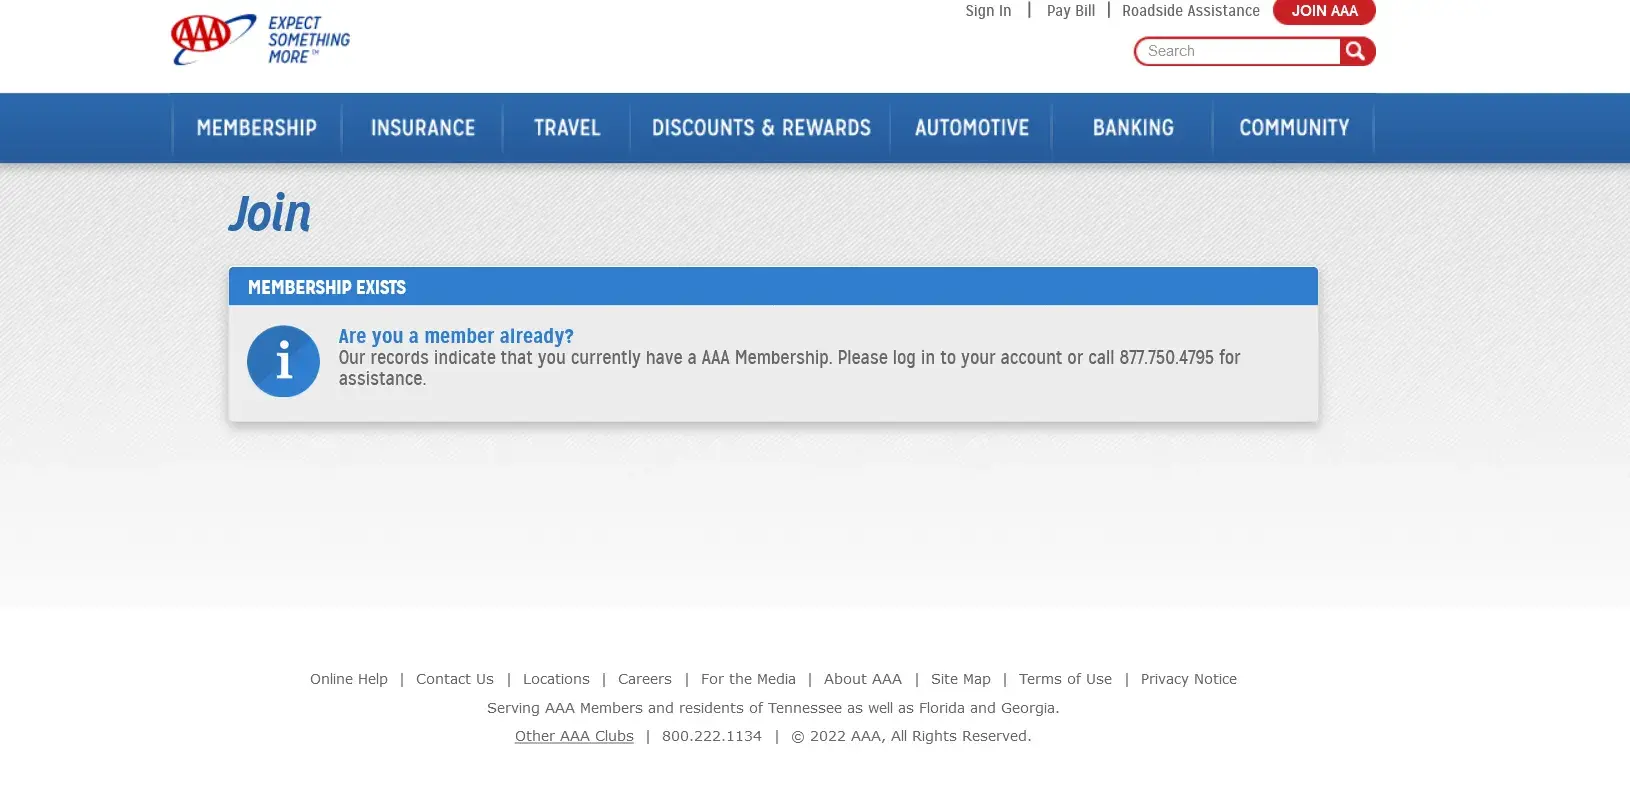This screenshot has height=798, width=1630.
Task: Click the AAA logo
Action: coord(213,39)
